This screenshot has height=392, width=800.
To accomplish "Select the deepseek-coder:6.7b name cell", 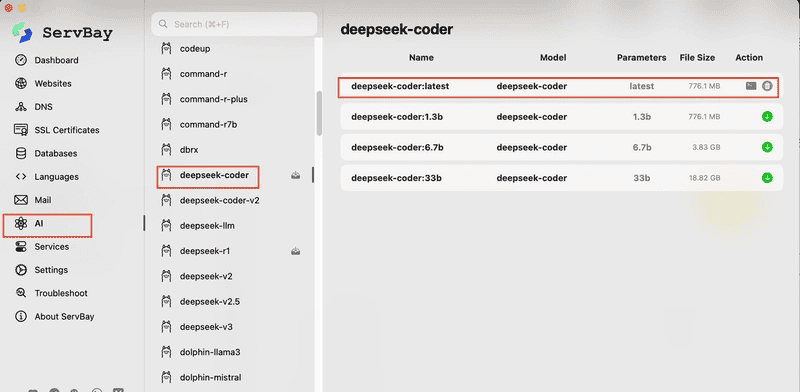I will tap(397, 148).
